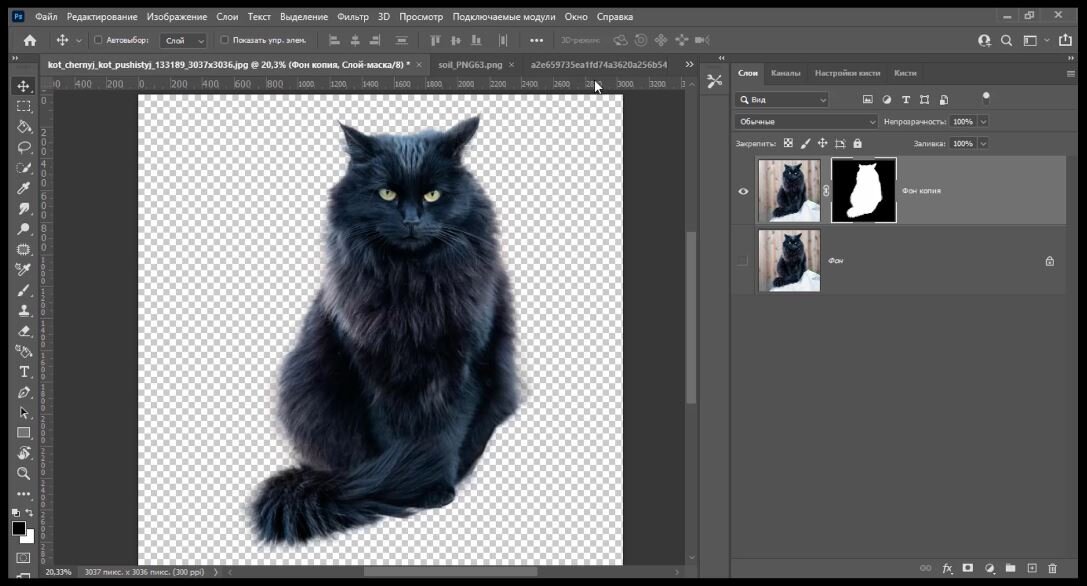Enable the Автовыбор checkbox
This screenshot has width=1087, height=586.
(98, 40)
